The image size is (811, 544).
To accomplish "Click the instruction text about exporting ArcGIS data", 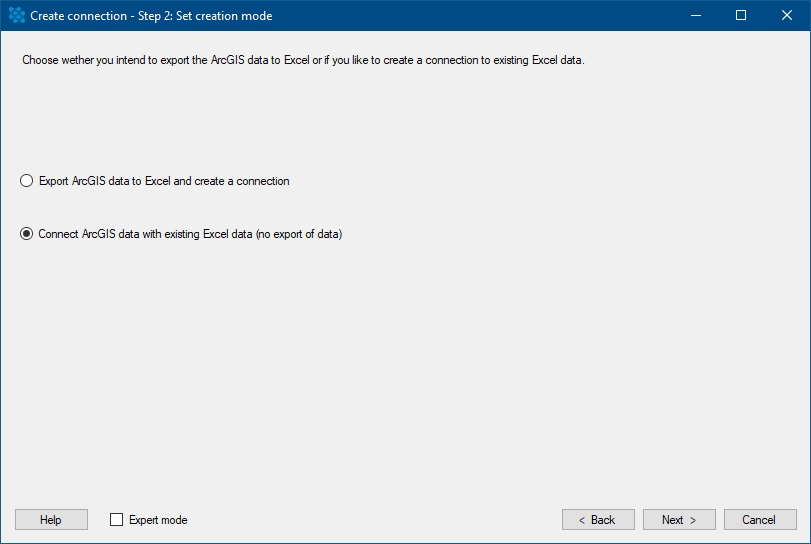I will [x=303, y=60].
